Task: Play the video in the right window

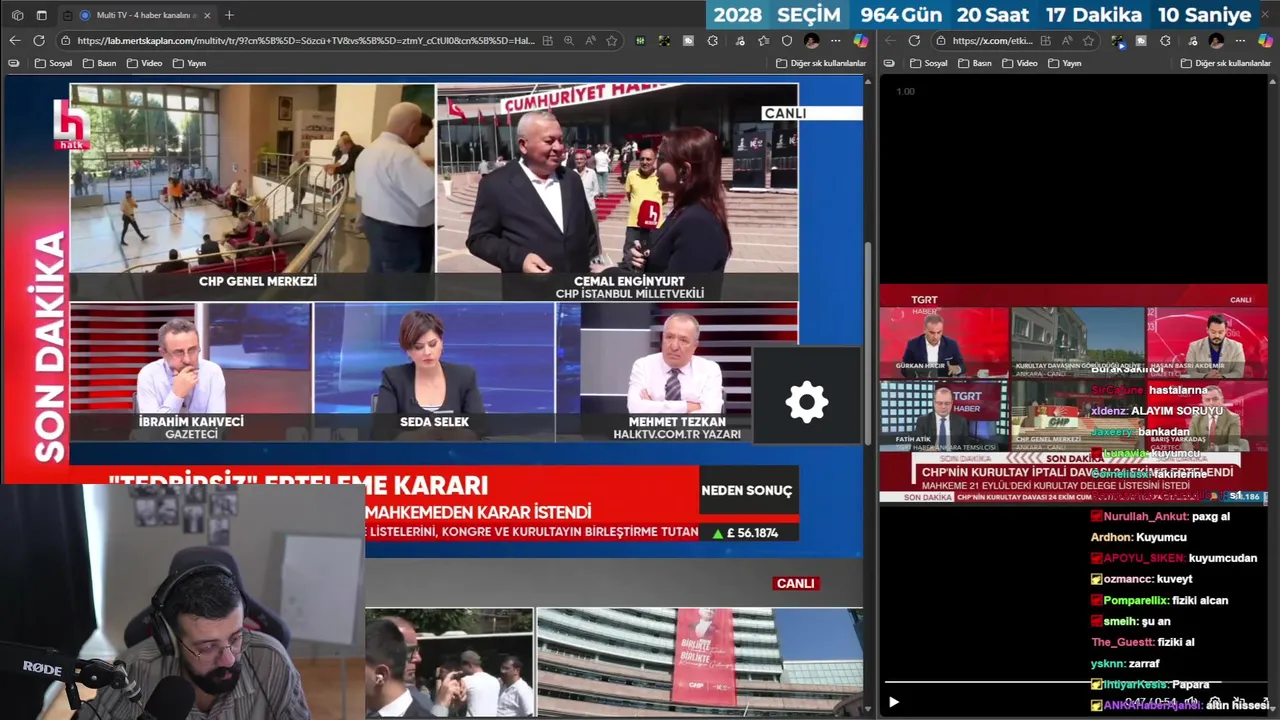Action: [x=893, y=702]
